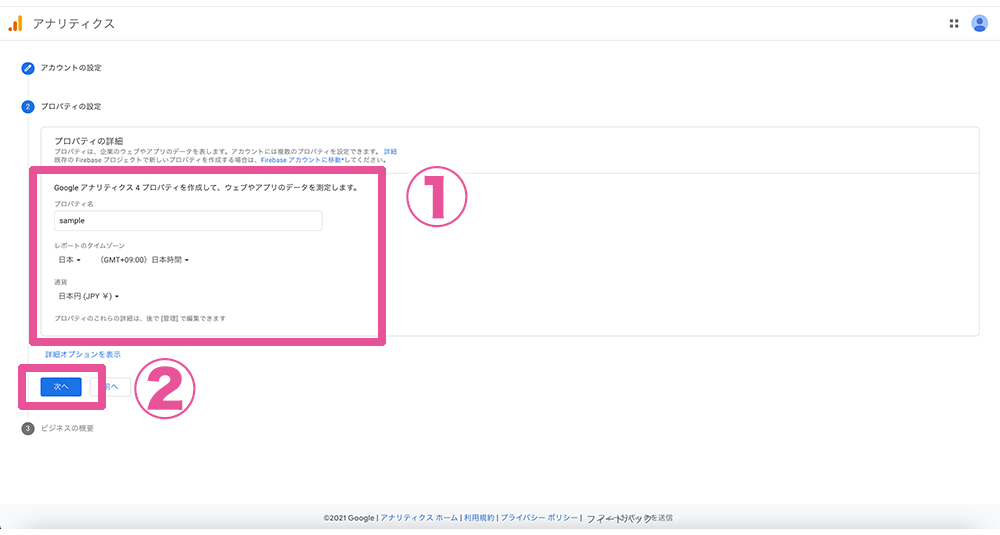Click the step 3 circle icon
The height and width of the screenshot is (535, 1000).
[27, 429]
